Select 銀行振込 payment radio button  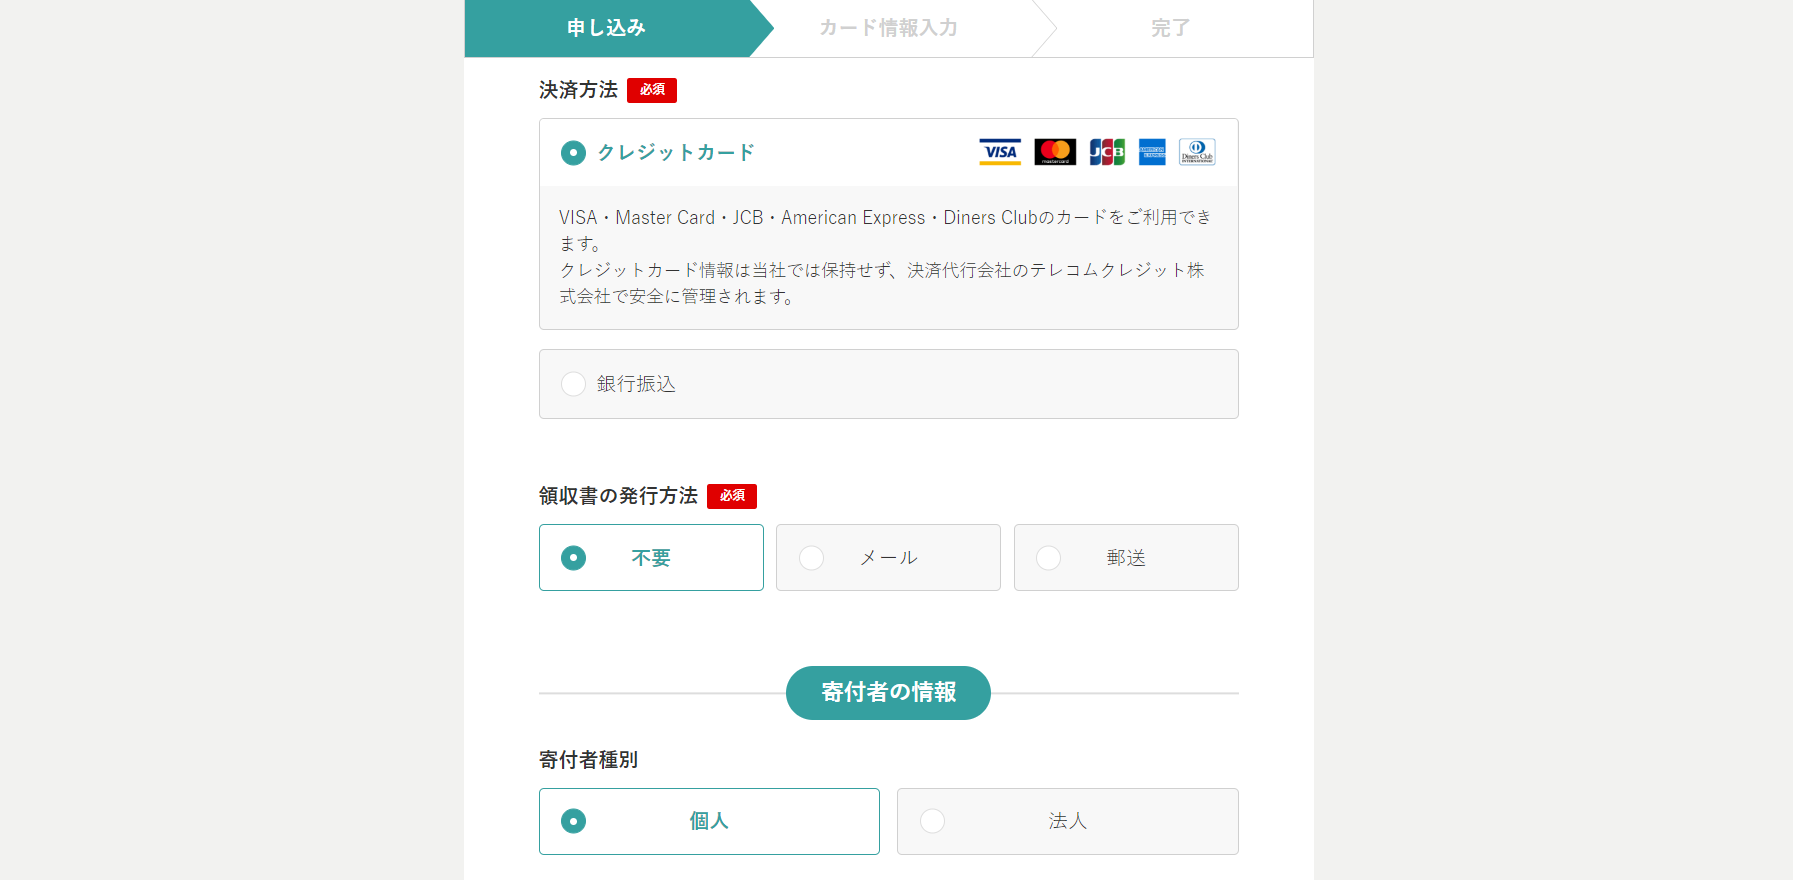573,384
